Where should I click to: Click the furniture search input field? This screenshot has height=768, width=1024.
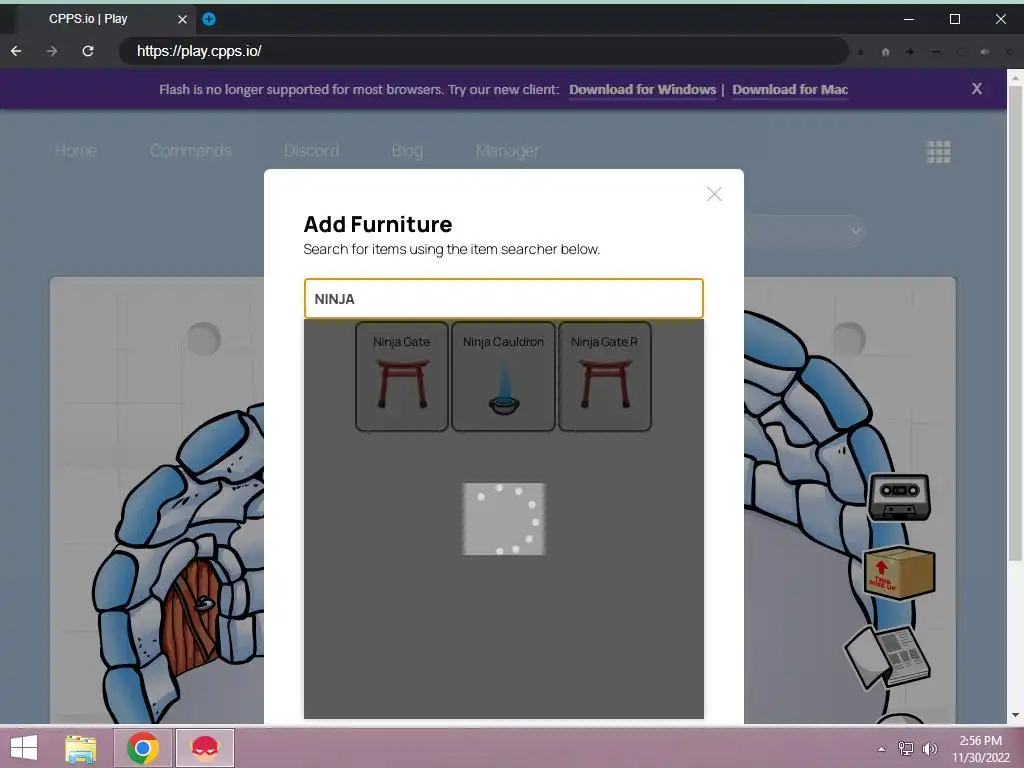click(x=504, y=298)
